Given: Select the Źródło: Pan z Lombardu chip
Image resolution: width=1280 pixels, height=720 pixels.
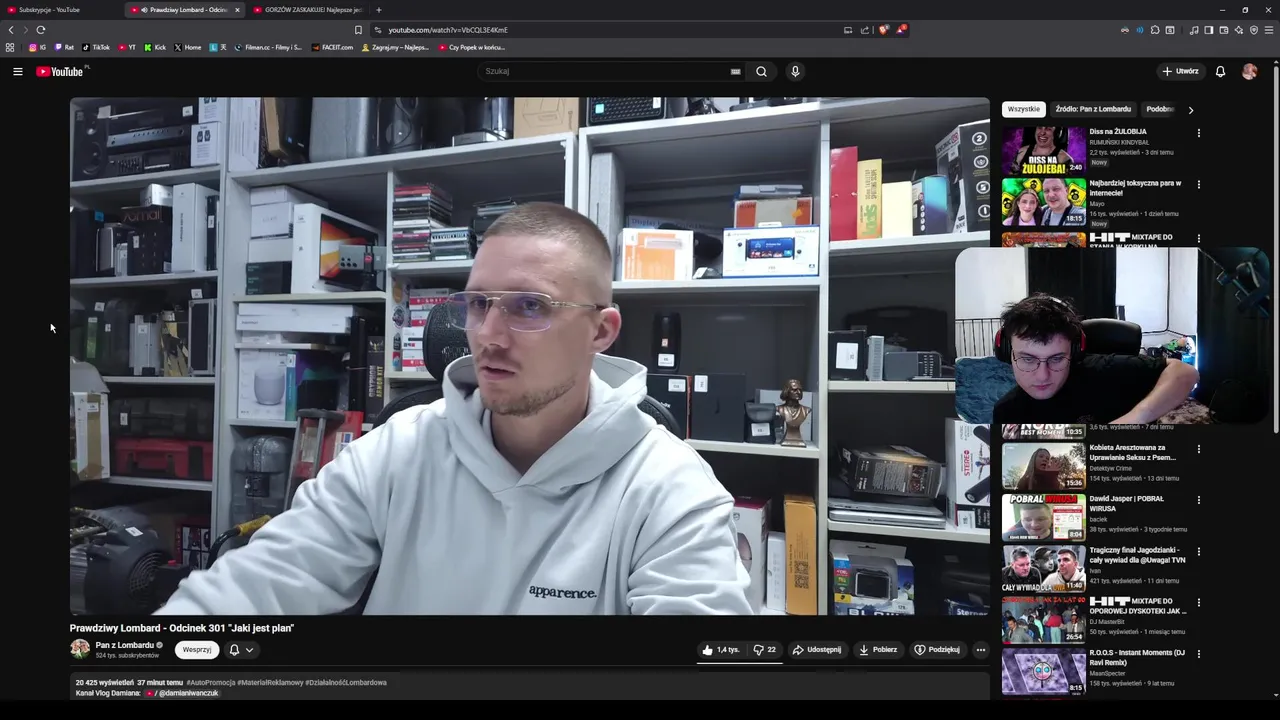Looking at the screenshot, I should tap(1093, 109).
